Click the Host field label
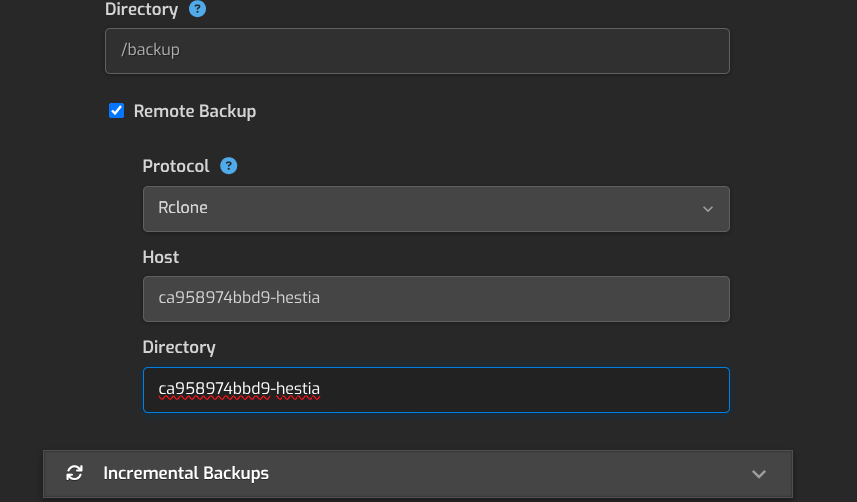Viewport: 857px width, 502px height. (x=161, y=257)
